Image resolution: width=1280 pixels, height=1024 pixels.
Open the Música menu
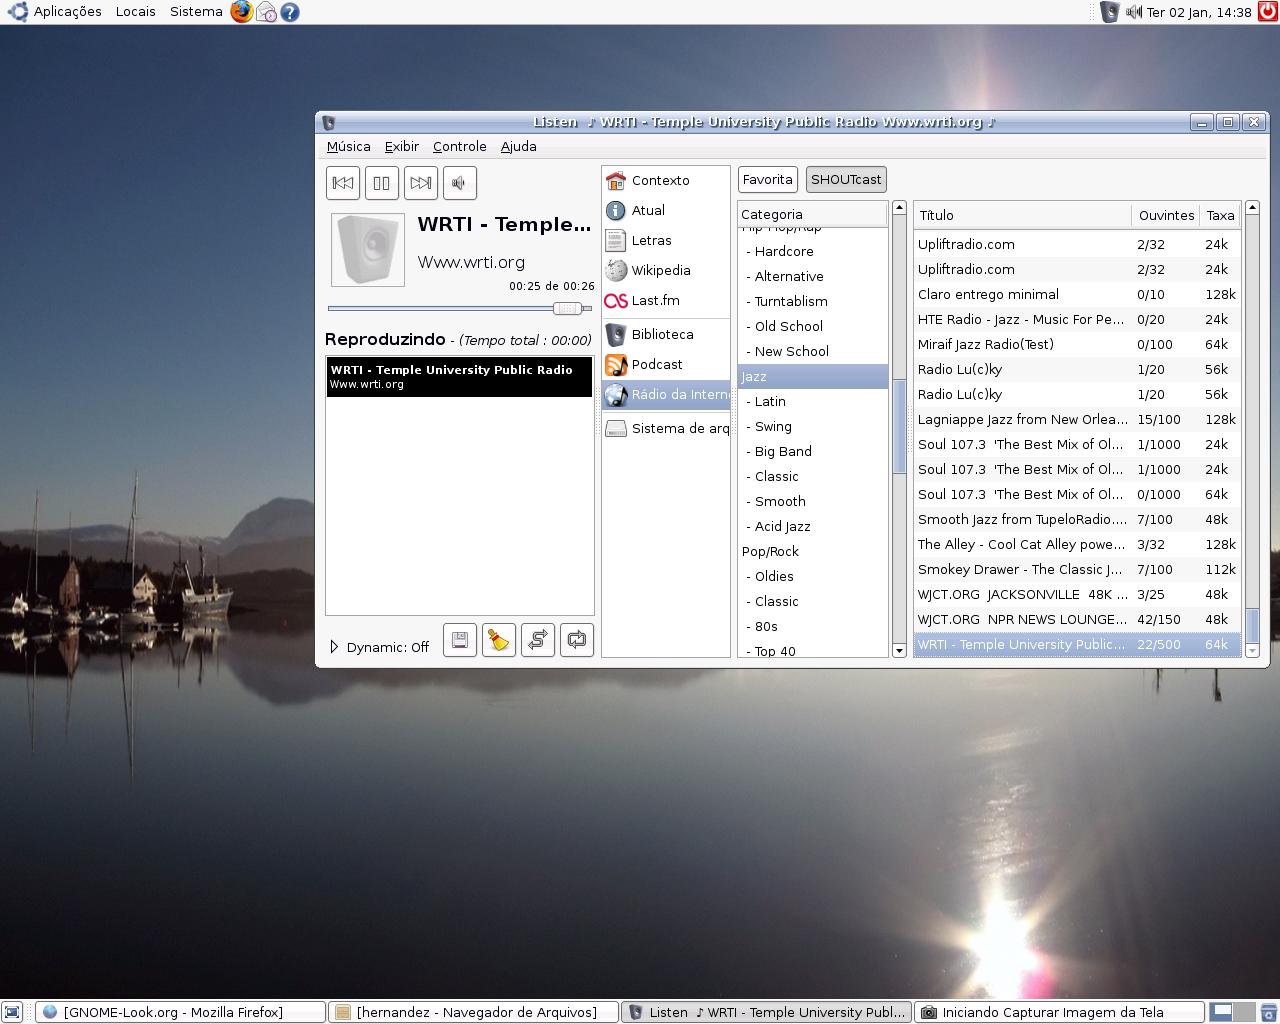(348, 146)
